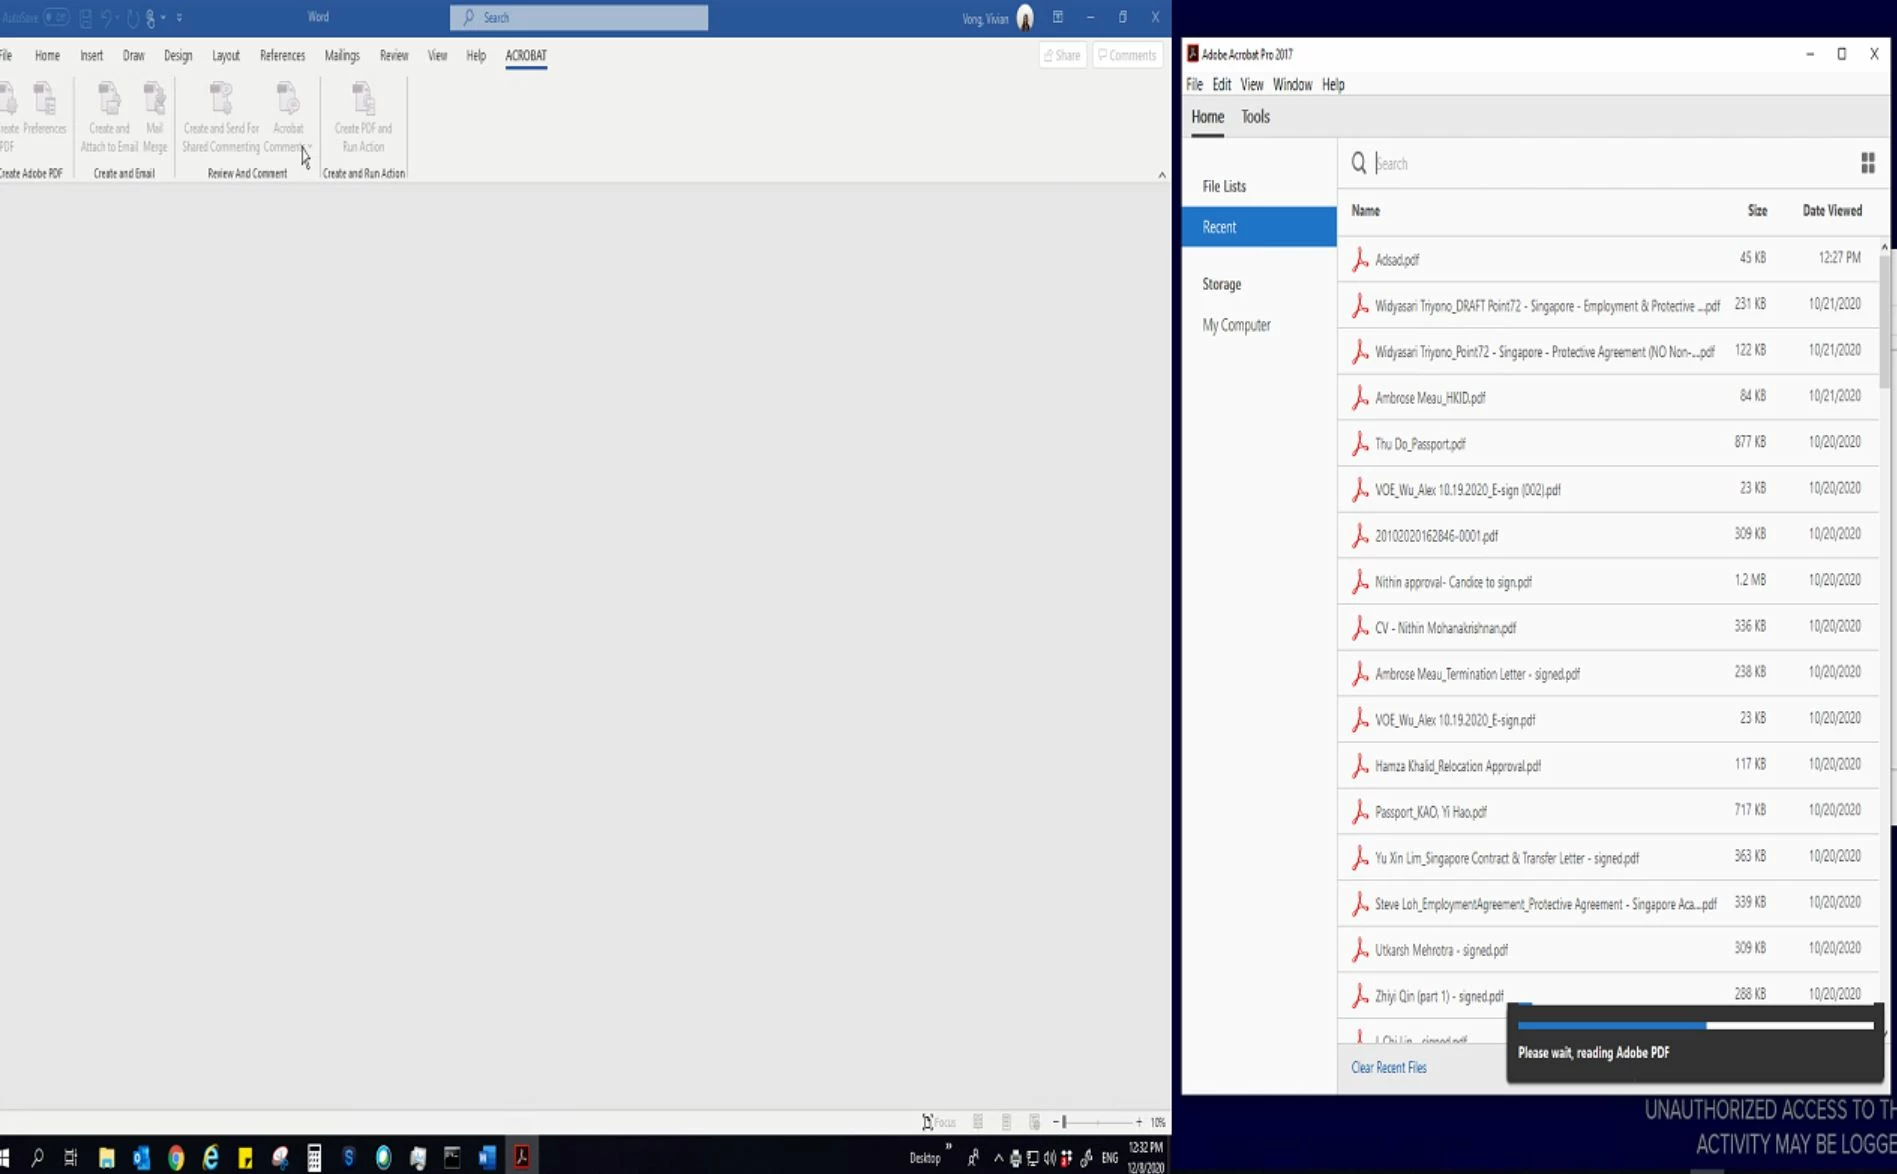Click Adobe Acrobat icon in taskbar
The image size is (1897, 1174).
pos(521,1158)
